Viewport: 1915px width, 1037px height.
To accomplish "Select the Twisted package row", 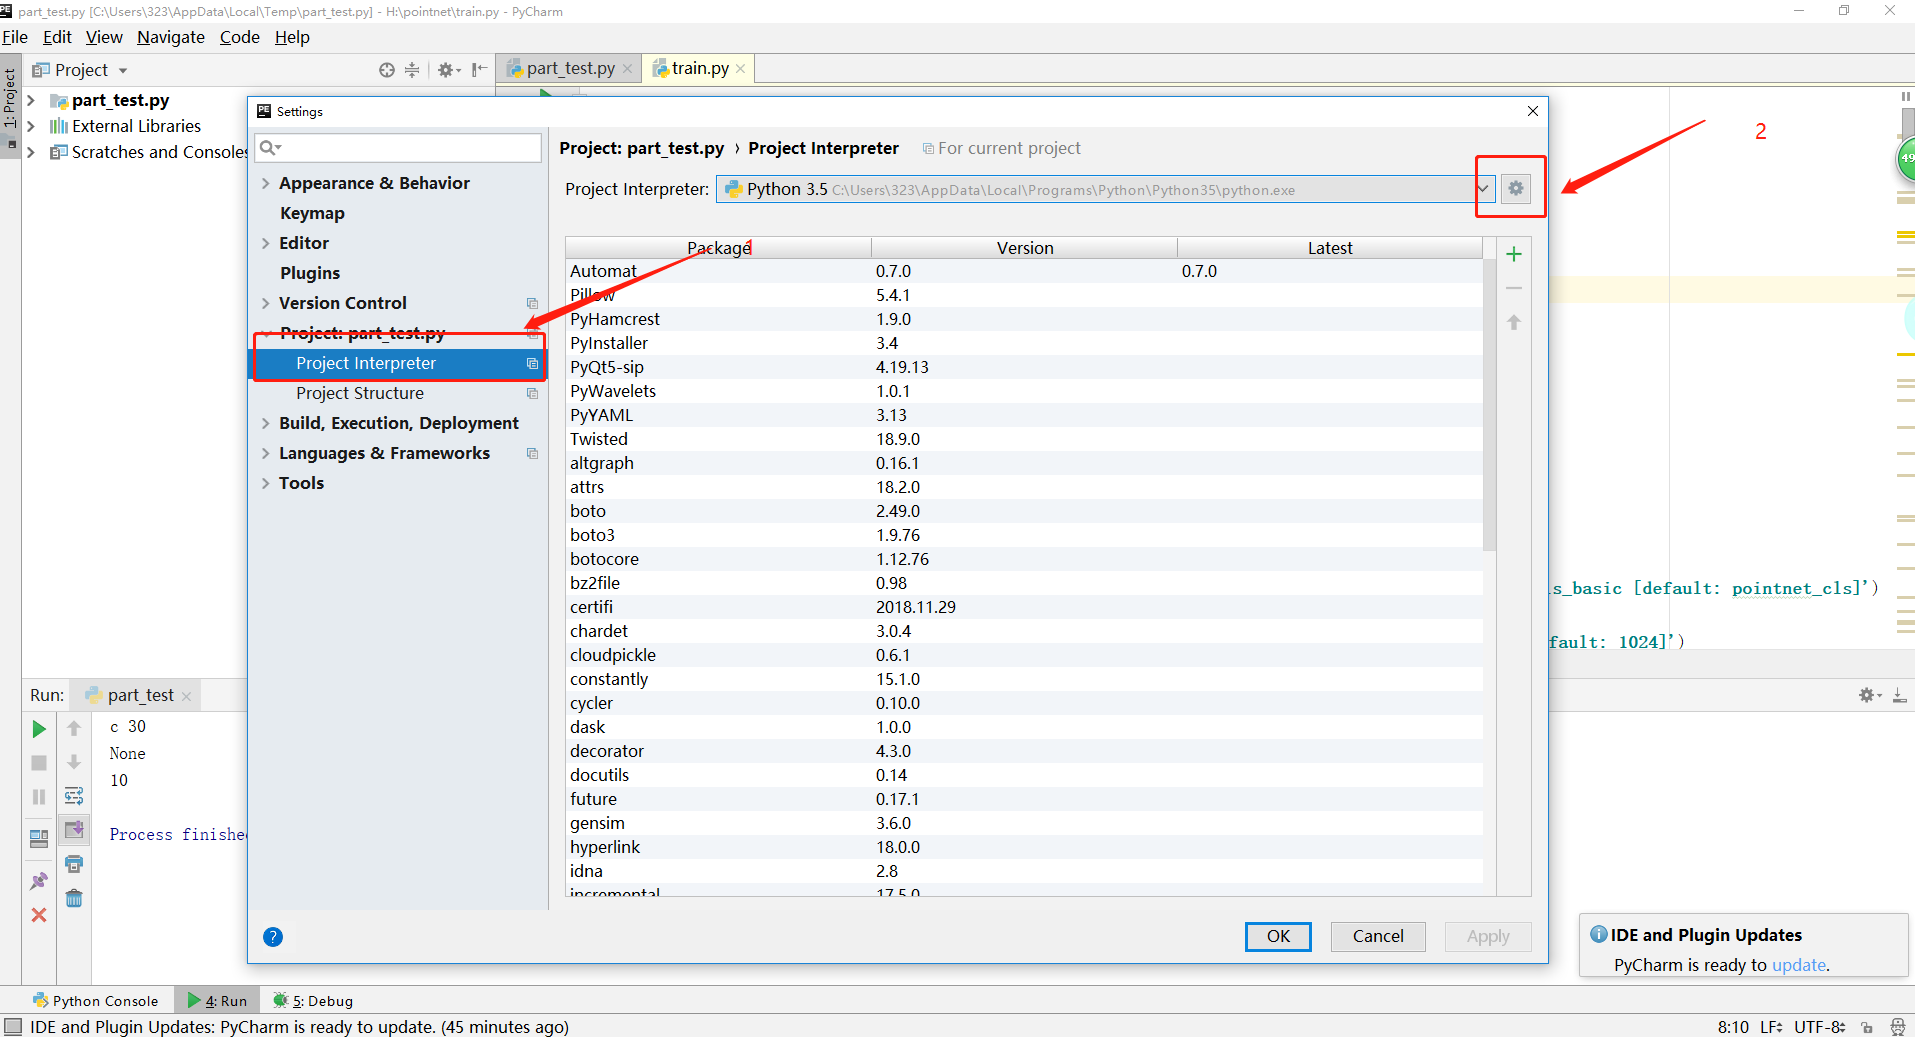I will coord(1024,439).
